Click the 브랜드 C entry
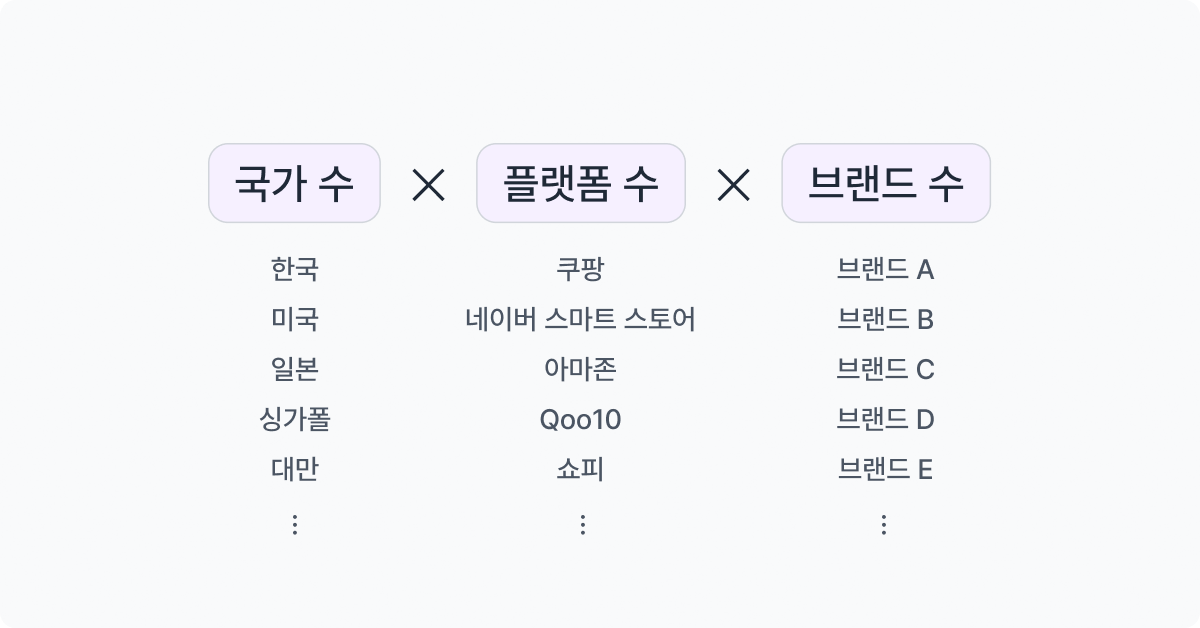Image resolution: width=1200 pixels, height=628 pixels. point(885,370)
